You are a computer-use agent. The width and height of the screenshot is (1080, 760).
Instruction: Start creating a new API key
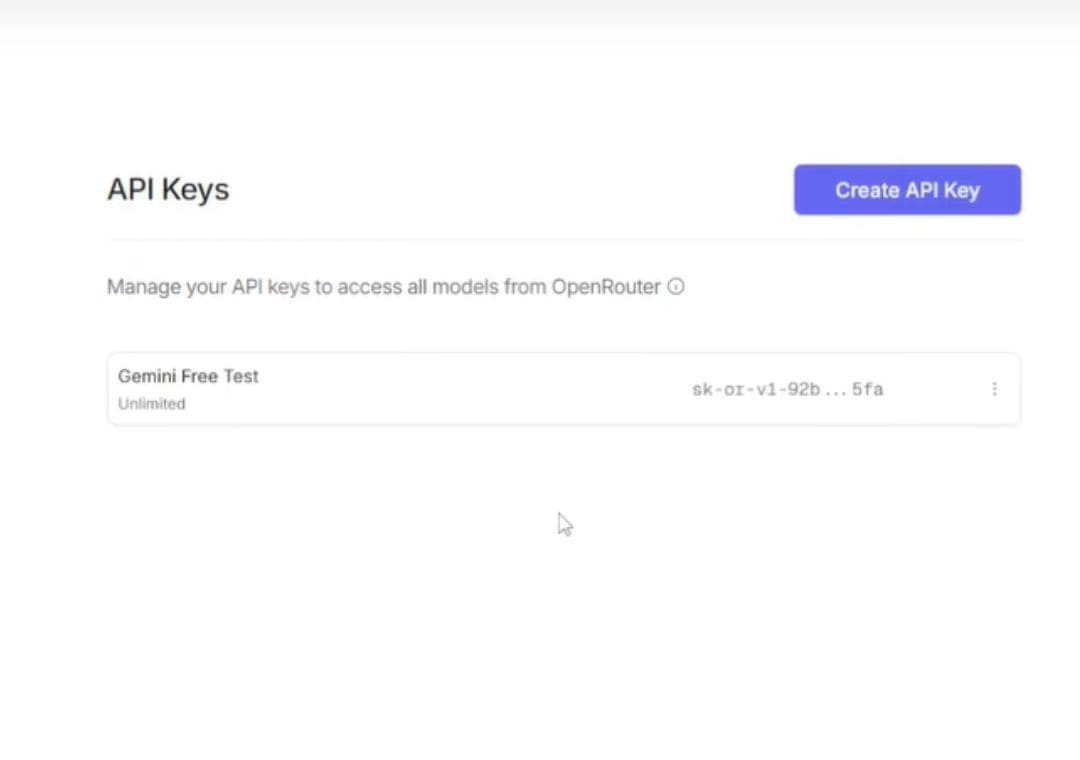(x=907, y=190)
